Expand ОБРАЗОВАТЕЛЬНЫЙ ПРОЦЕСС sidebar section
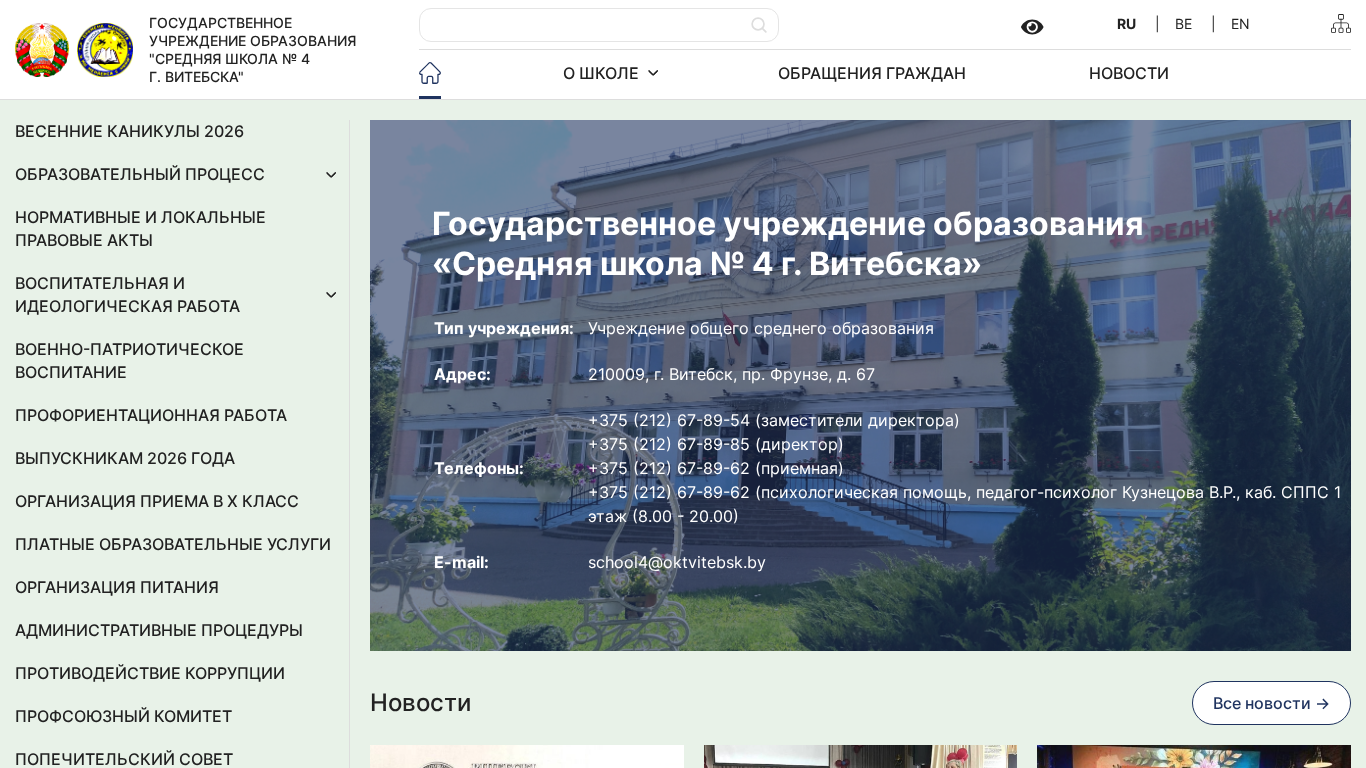The width and height of the screenshot is (1366, 768). point(331,175)
